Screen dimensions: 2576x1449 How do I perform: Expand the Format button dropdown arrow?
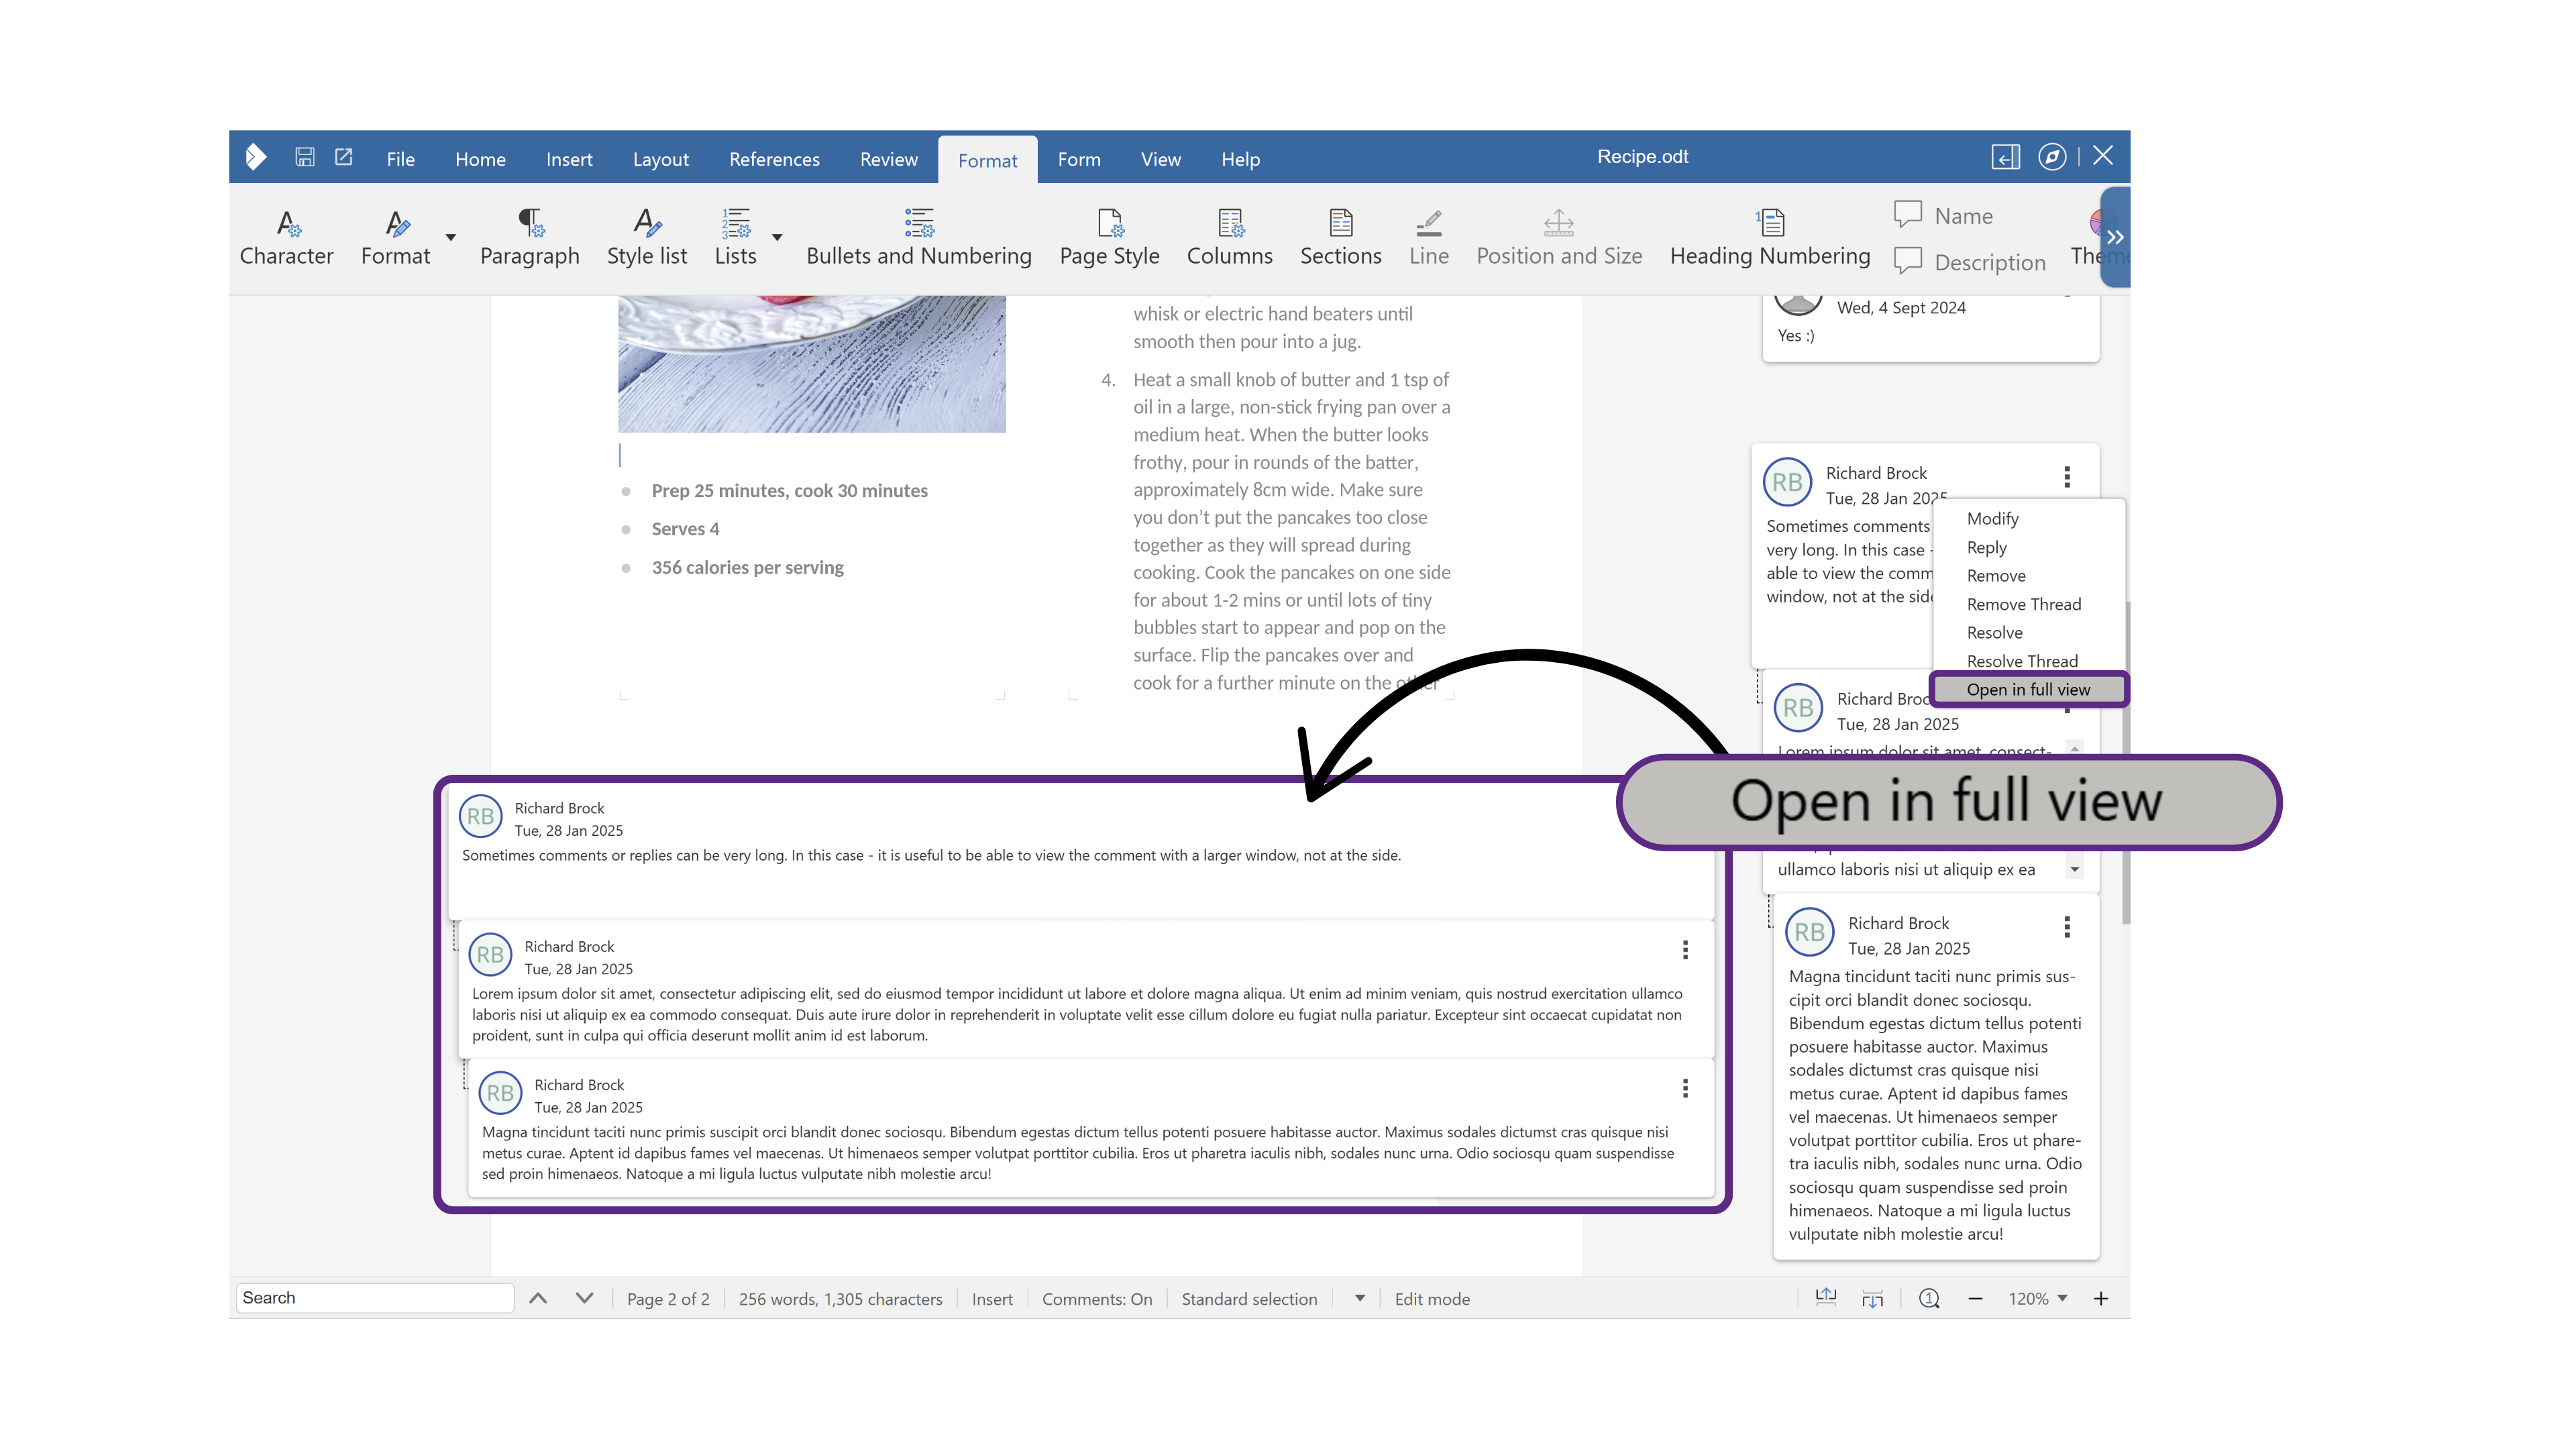[x=451, y=238]
